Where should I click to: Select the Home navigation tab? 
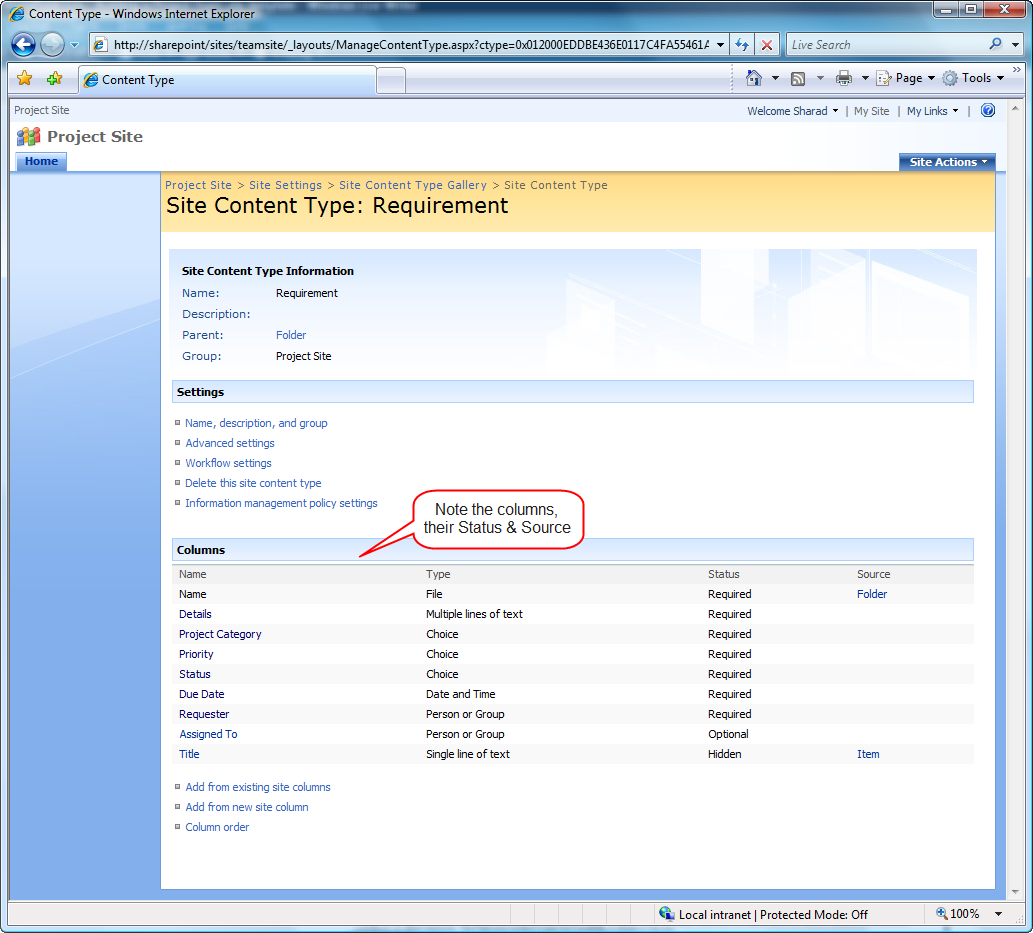point(41,161)
